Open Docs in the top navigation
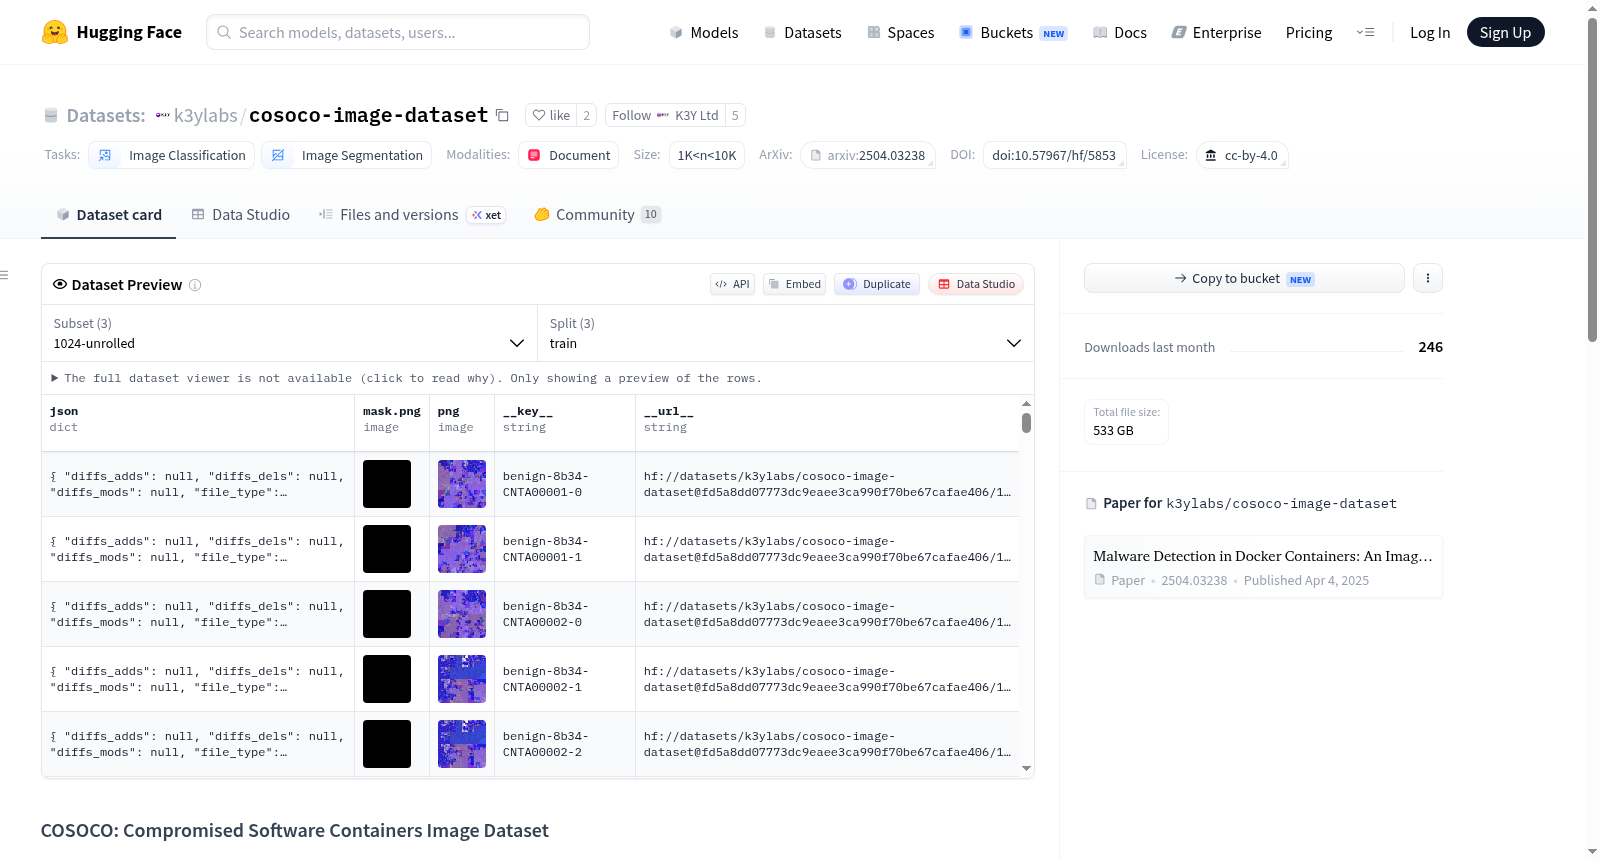The image size is (1600, 861). 1120,32
